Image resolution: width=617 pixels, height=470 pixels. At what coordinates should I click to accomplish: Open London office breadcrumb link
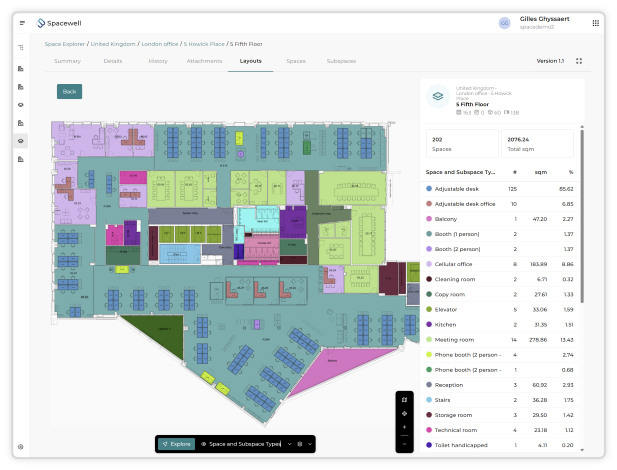[160, 44]
